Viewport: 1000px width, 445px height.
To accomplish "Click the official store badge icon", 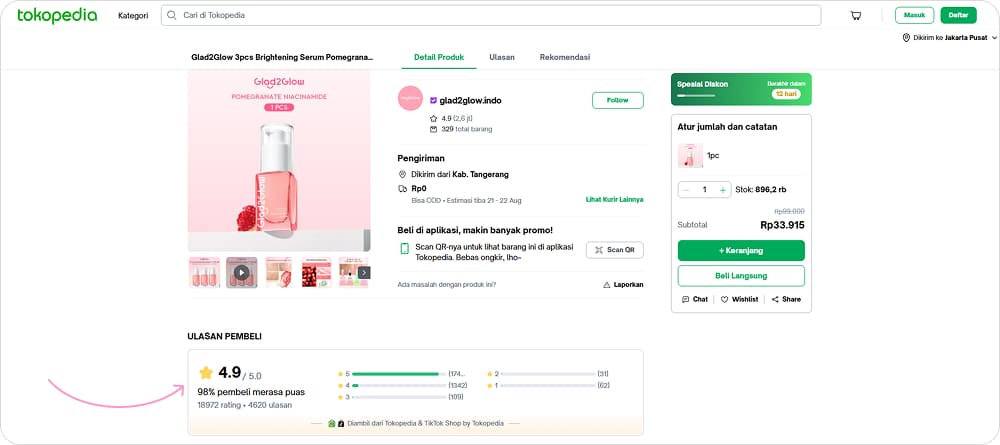I will [433, 100].
